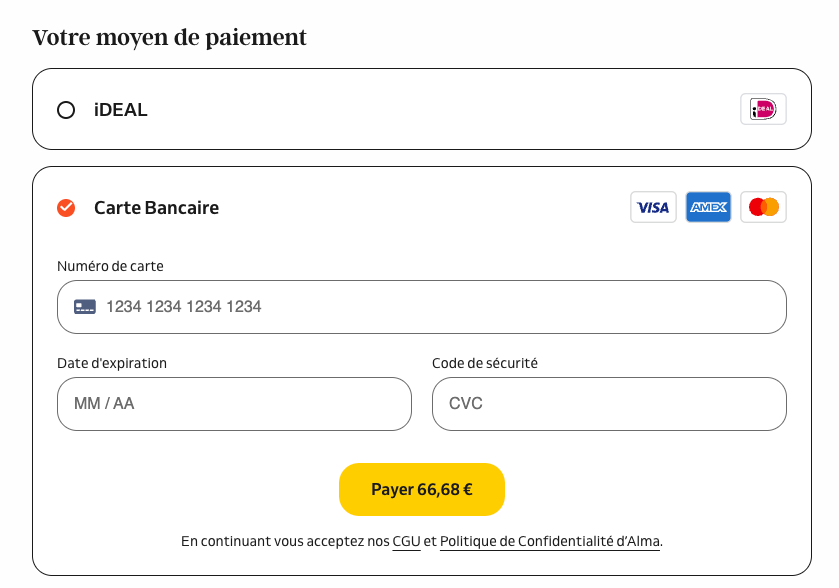Click the Carte Bancaire label text
Image resolution: width=839 pixels, height=588 pixels.
[156, 208]
